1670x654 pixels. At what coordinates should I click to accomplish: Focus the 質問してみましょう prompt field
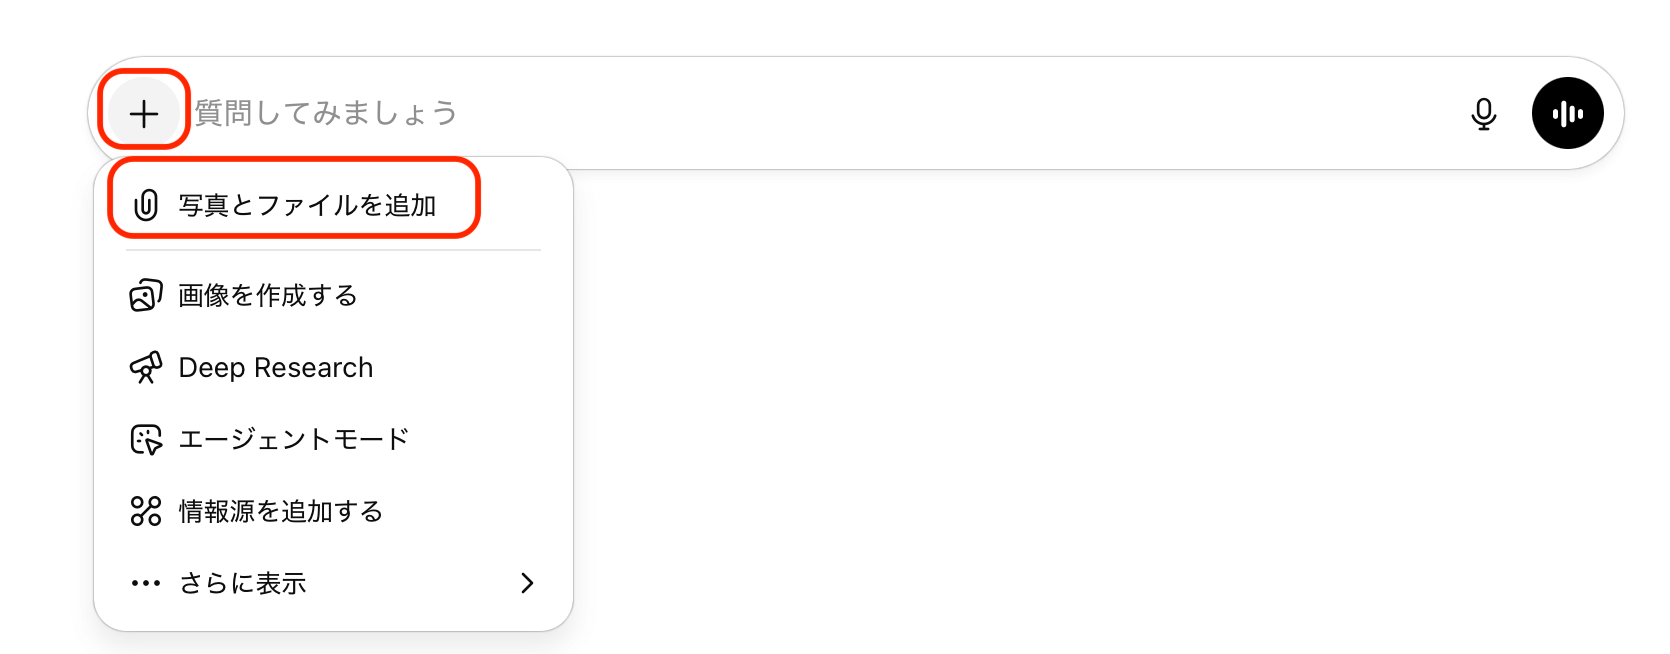tap(800, 113)
